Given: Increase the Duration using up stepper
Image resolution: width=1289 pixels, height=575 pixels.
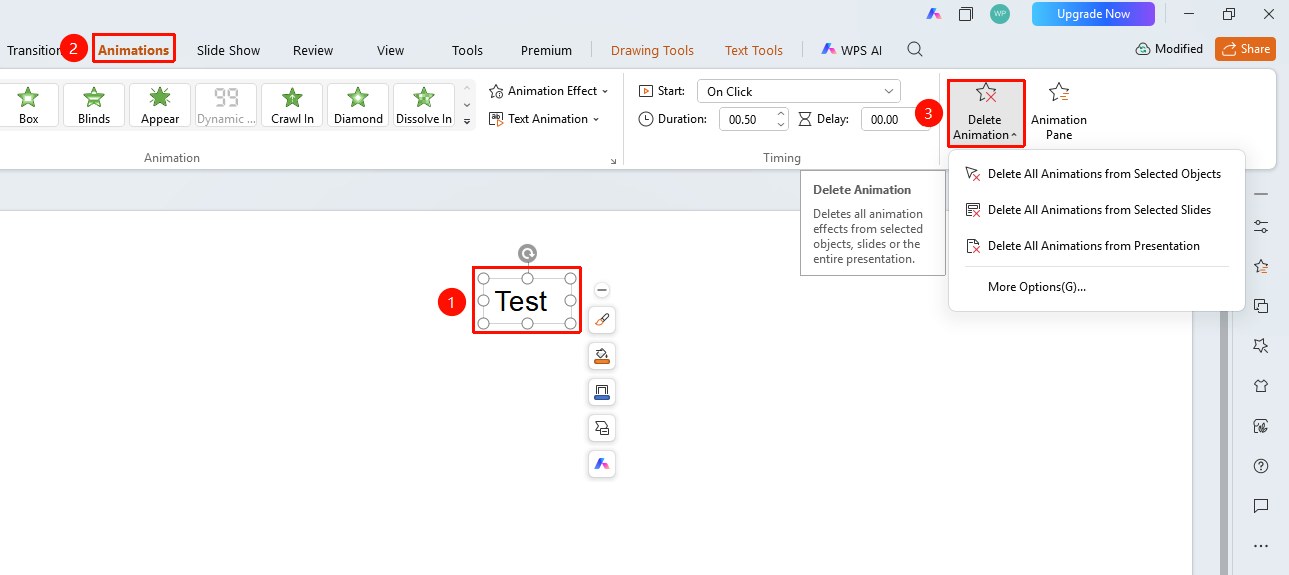Looking at the screenshot, I should [780, 113].
